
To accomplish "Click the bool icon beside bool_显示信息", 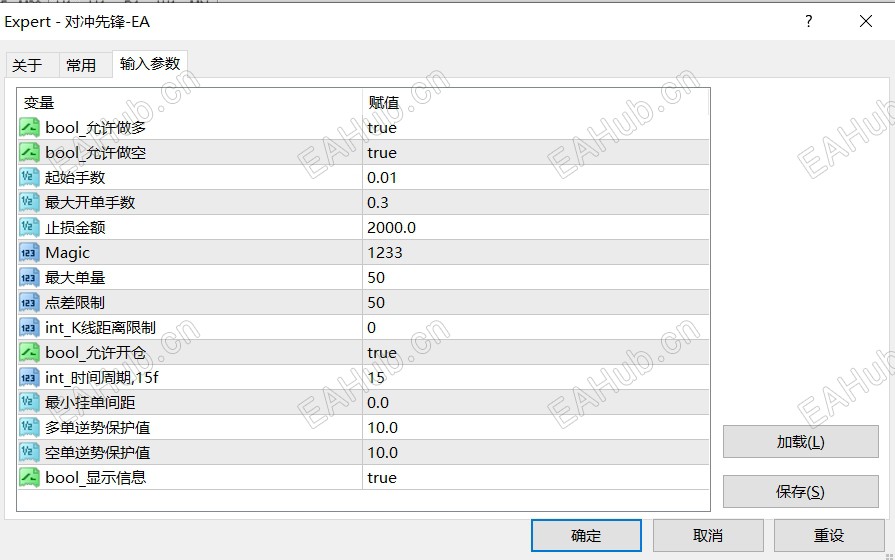I will click(29, 477).
